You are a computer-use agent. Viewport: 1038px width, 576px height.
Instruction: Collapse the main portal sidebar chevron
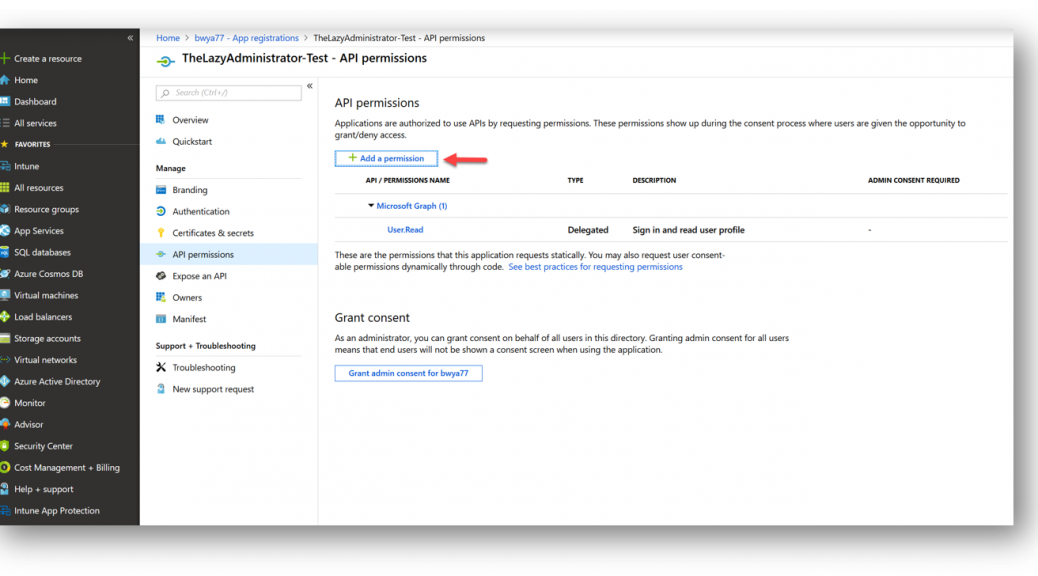(130, 38)
